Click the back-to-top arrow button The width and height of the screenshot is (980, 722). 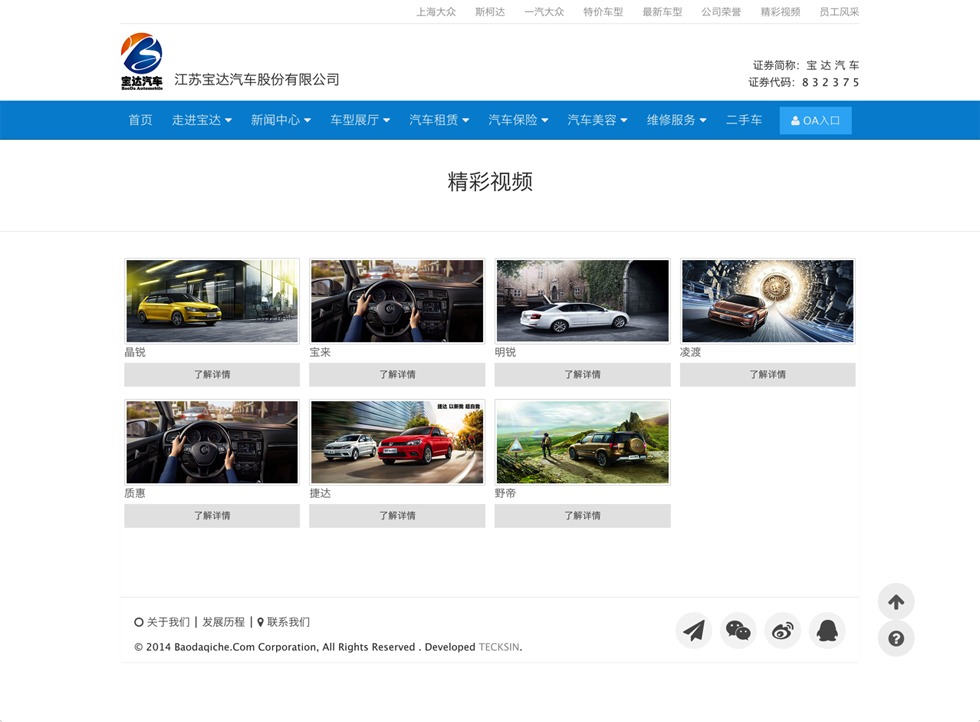pyautogui.click(x=896, y=601)
